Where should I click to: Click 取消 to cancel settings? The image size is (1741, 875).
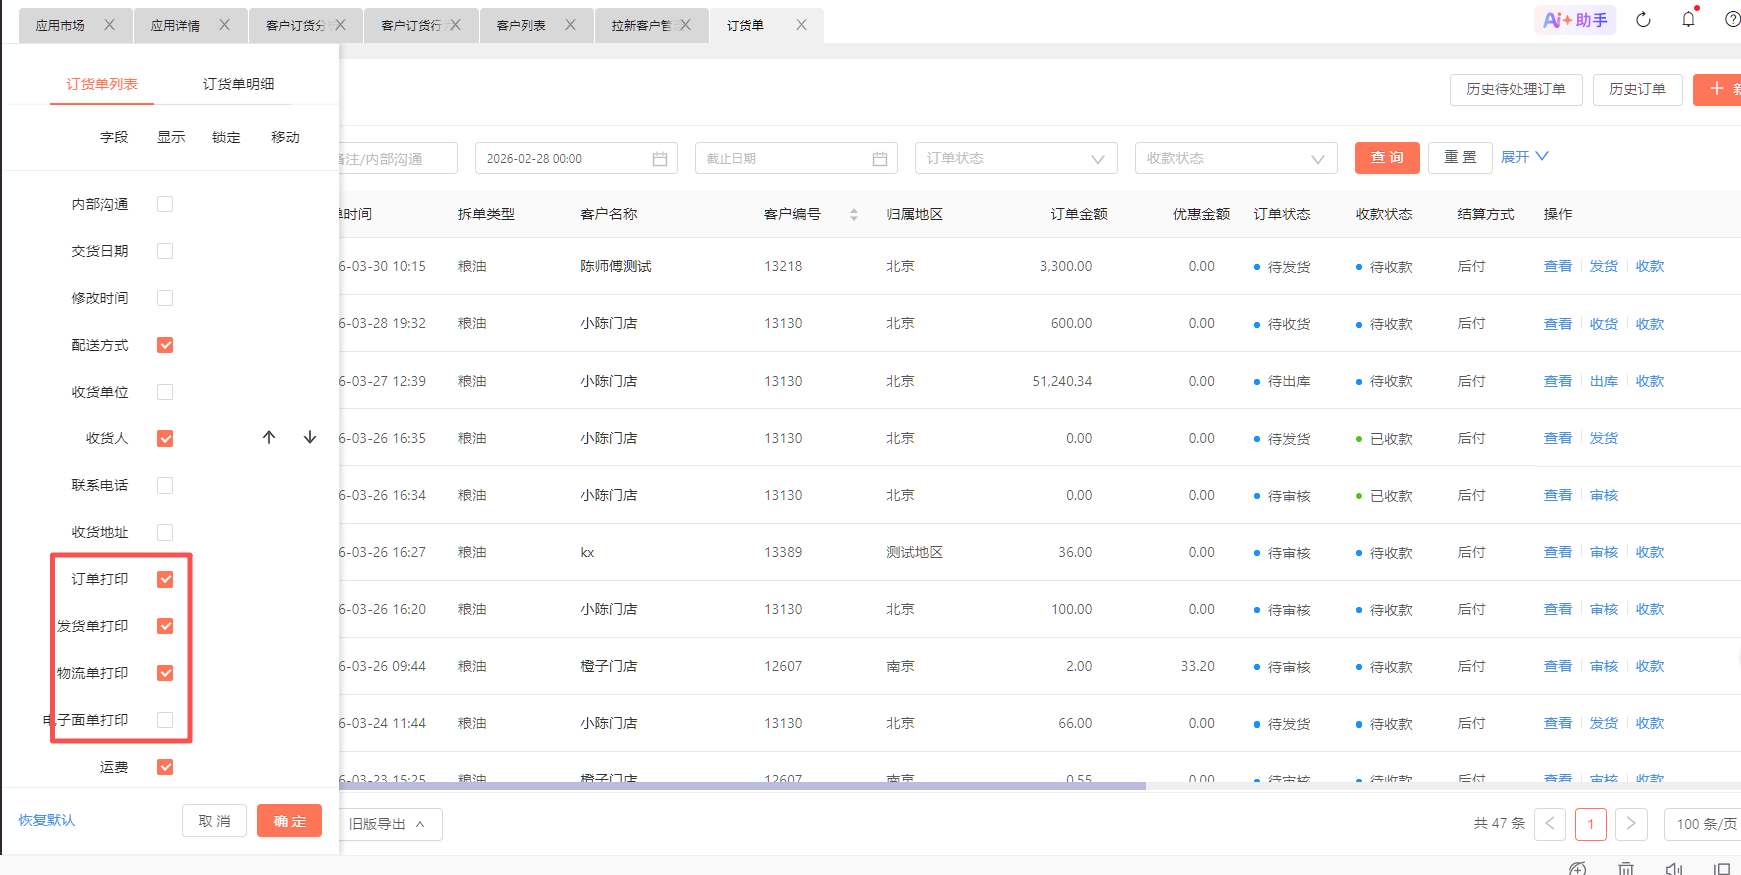pyautogui.click(x=214, y=821)
